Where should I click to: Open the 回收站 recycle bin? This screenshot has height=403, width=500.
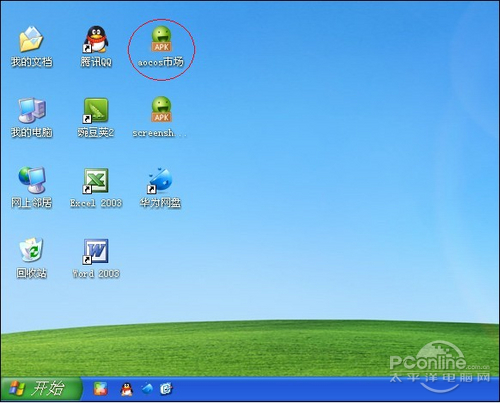click(31, 250)
